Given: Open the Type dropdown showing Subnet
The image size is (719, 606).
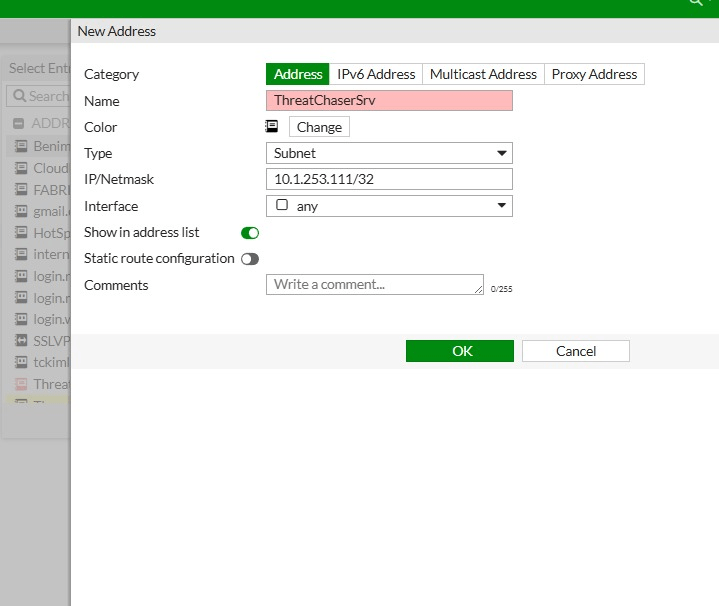Looking at the screenshot, I should 389,154.
